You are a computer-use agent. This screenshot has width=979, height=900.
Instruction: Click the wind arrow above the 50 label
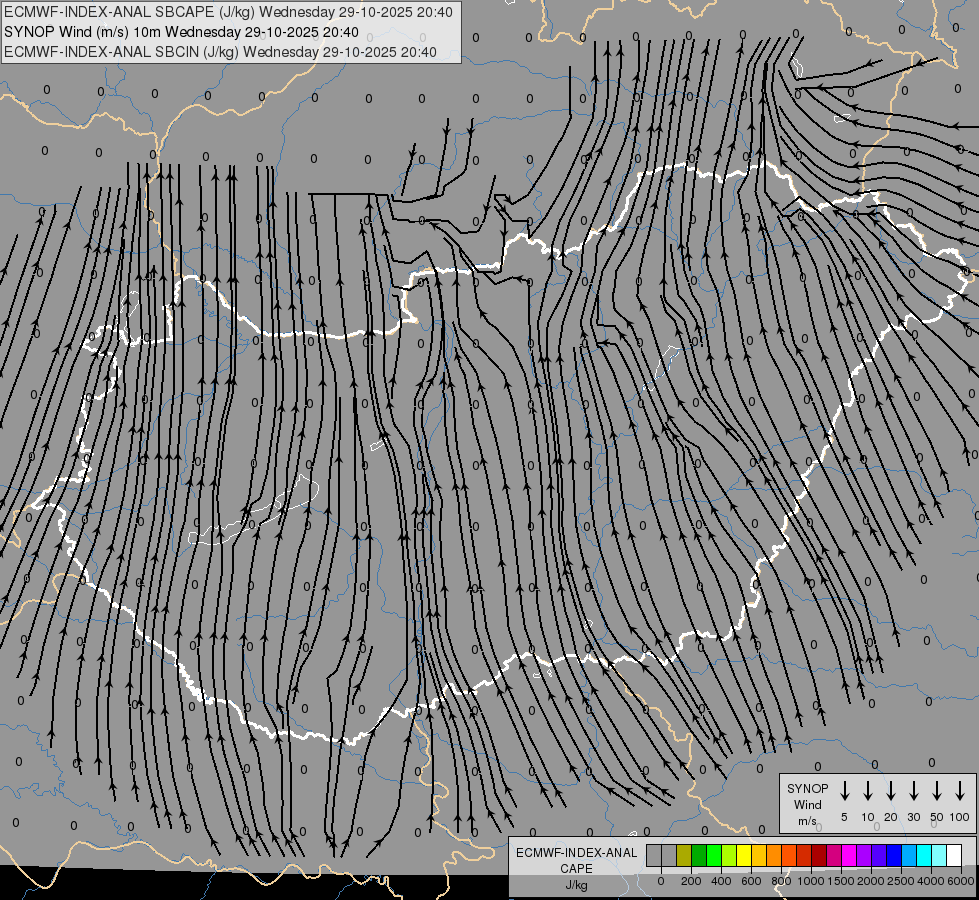pyautogui.click(x=937, y=791)
